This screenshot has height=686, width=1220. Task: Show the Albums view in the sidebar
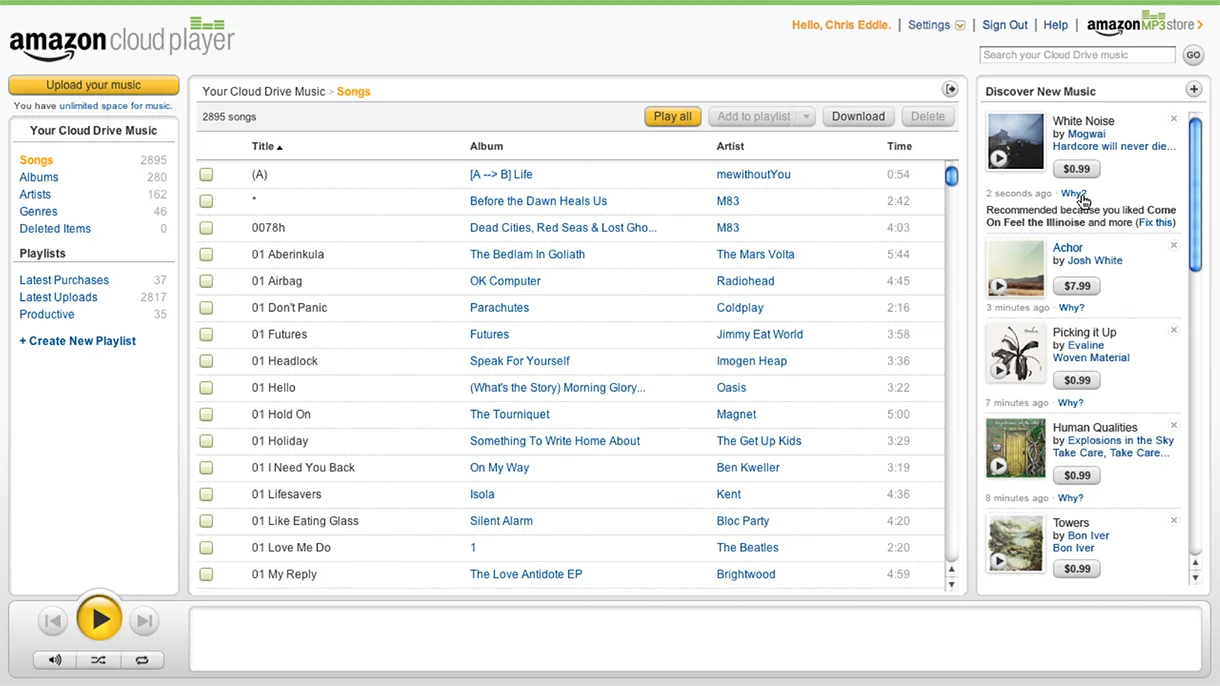coord(39,177)
